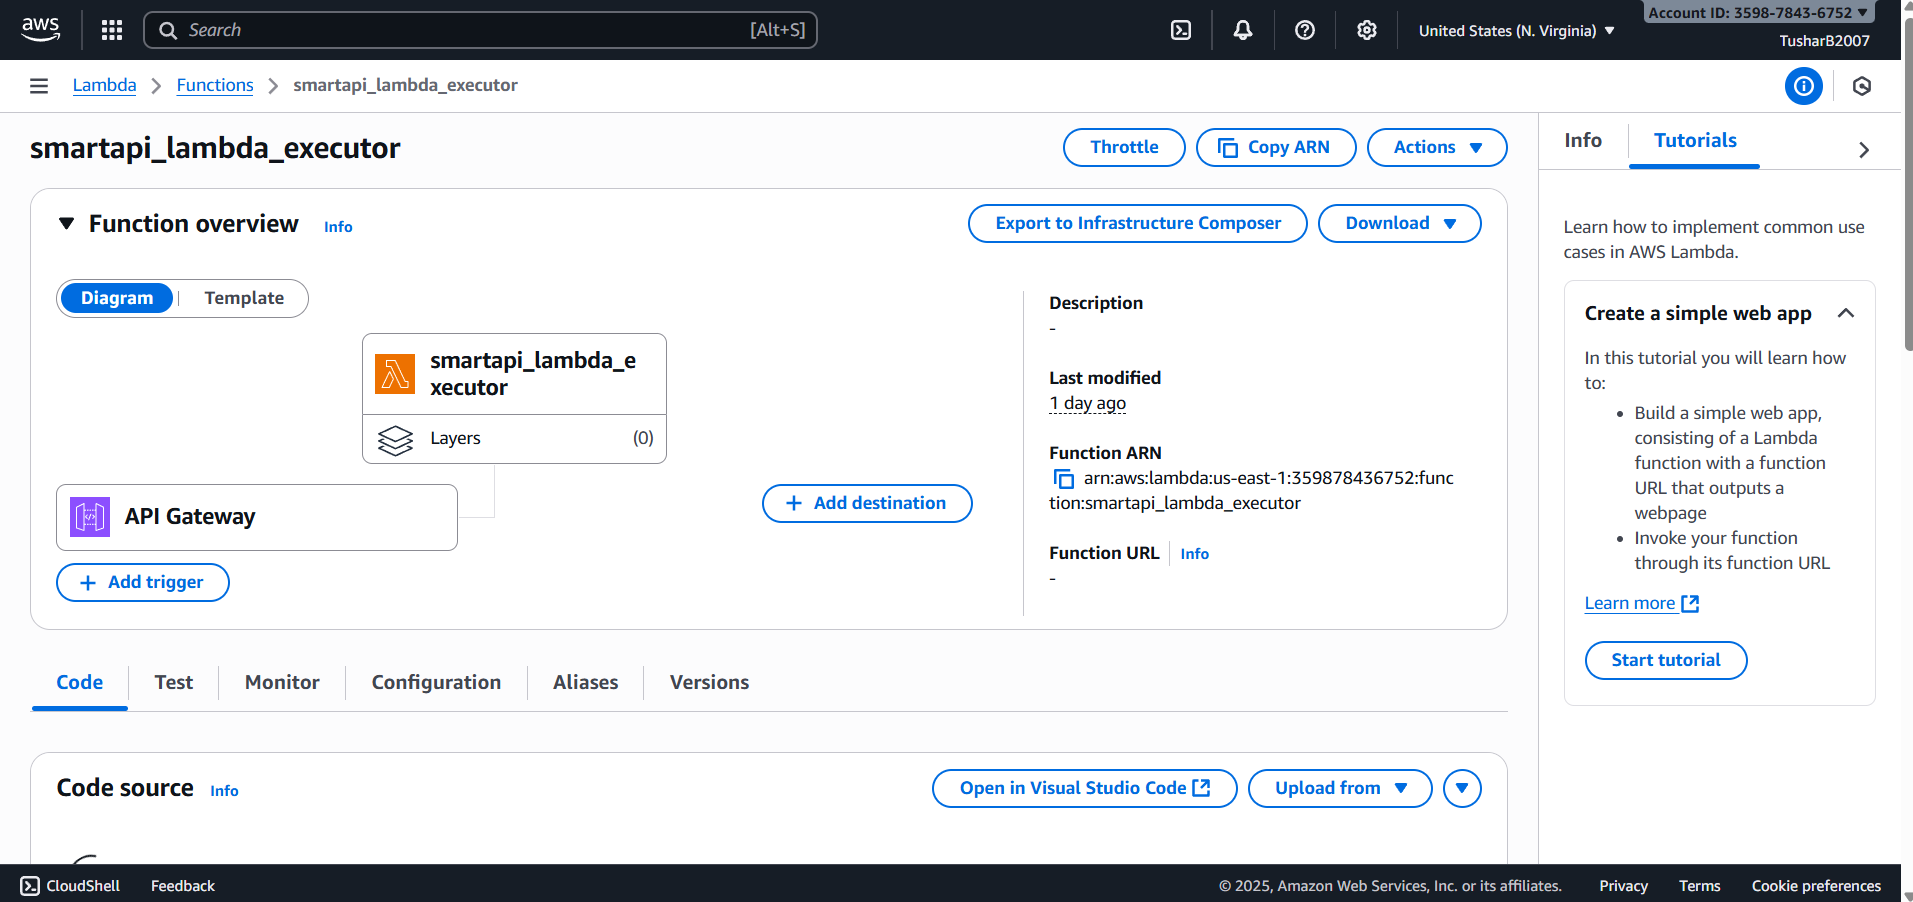Open the Upload from dropdown
The width and height of the screenshot is (1913, 902).
(1340, 788)
